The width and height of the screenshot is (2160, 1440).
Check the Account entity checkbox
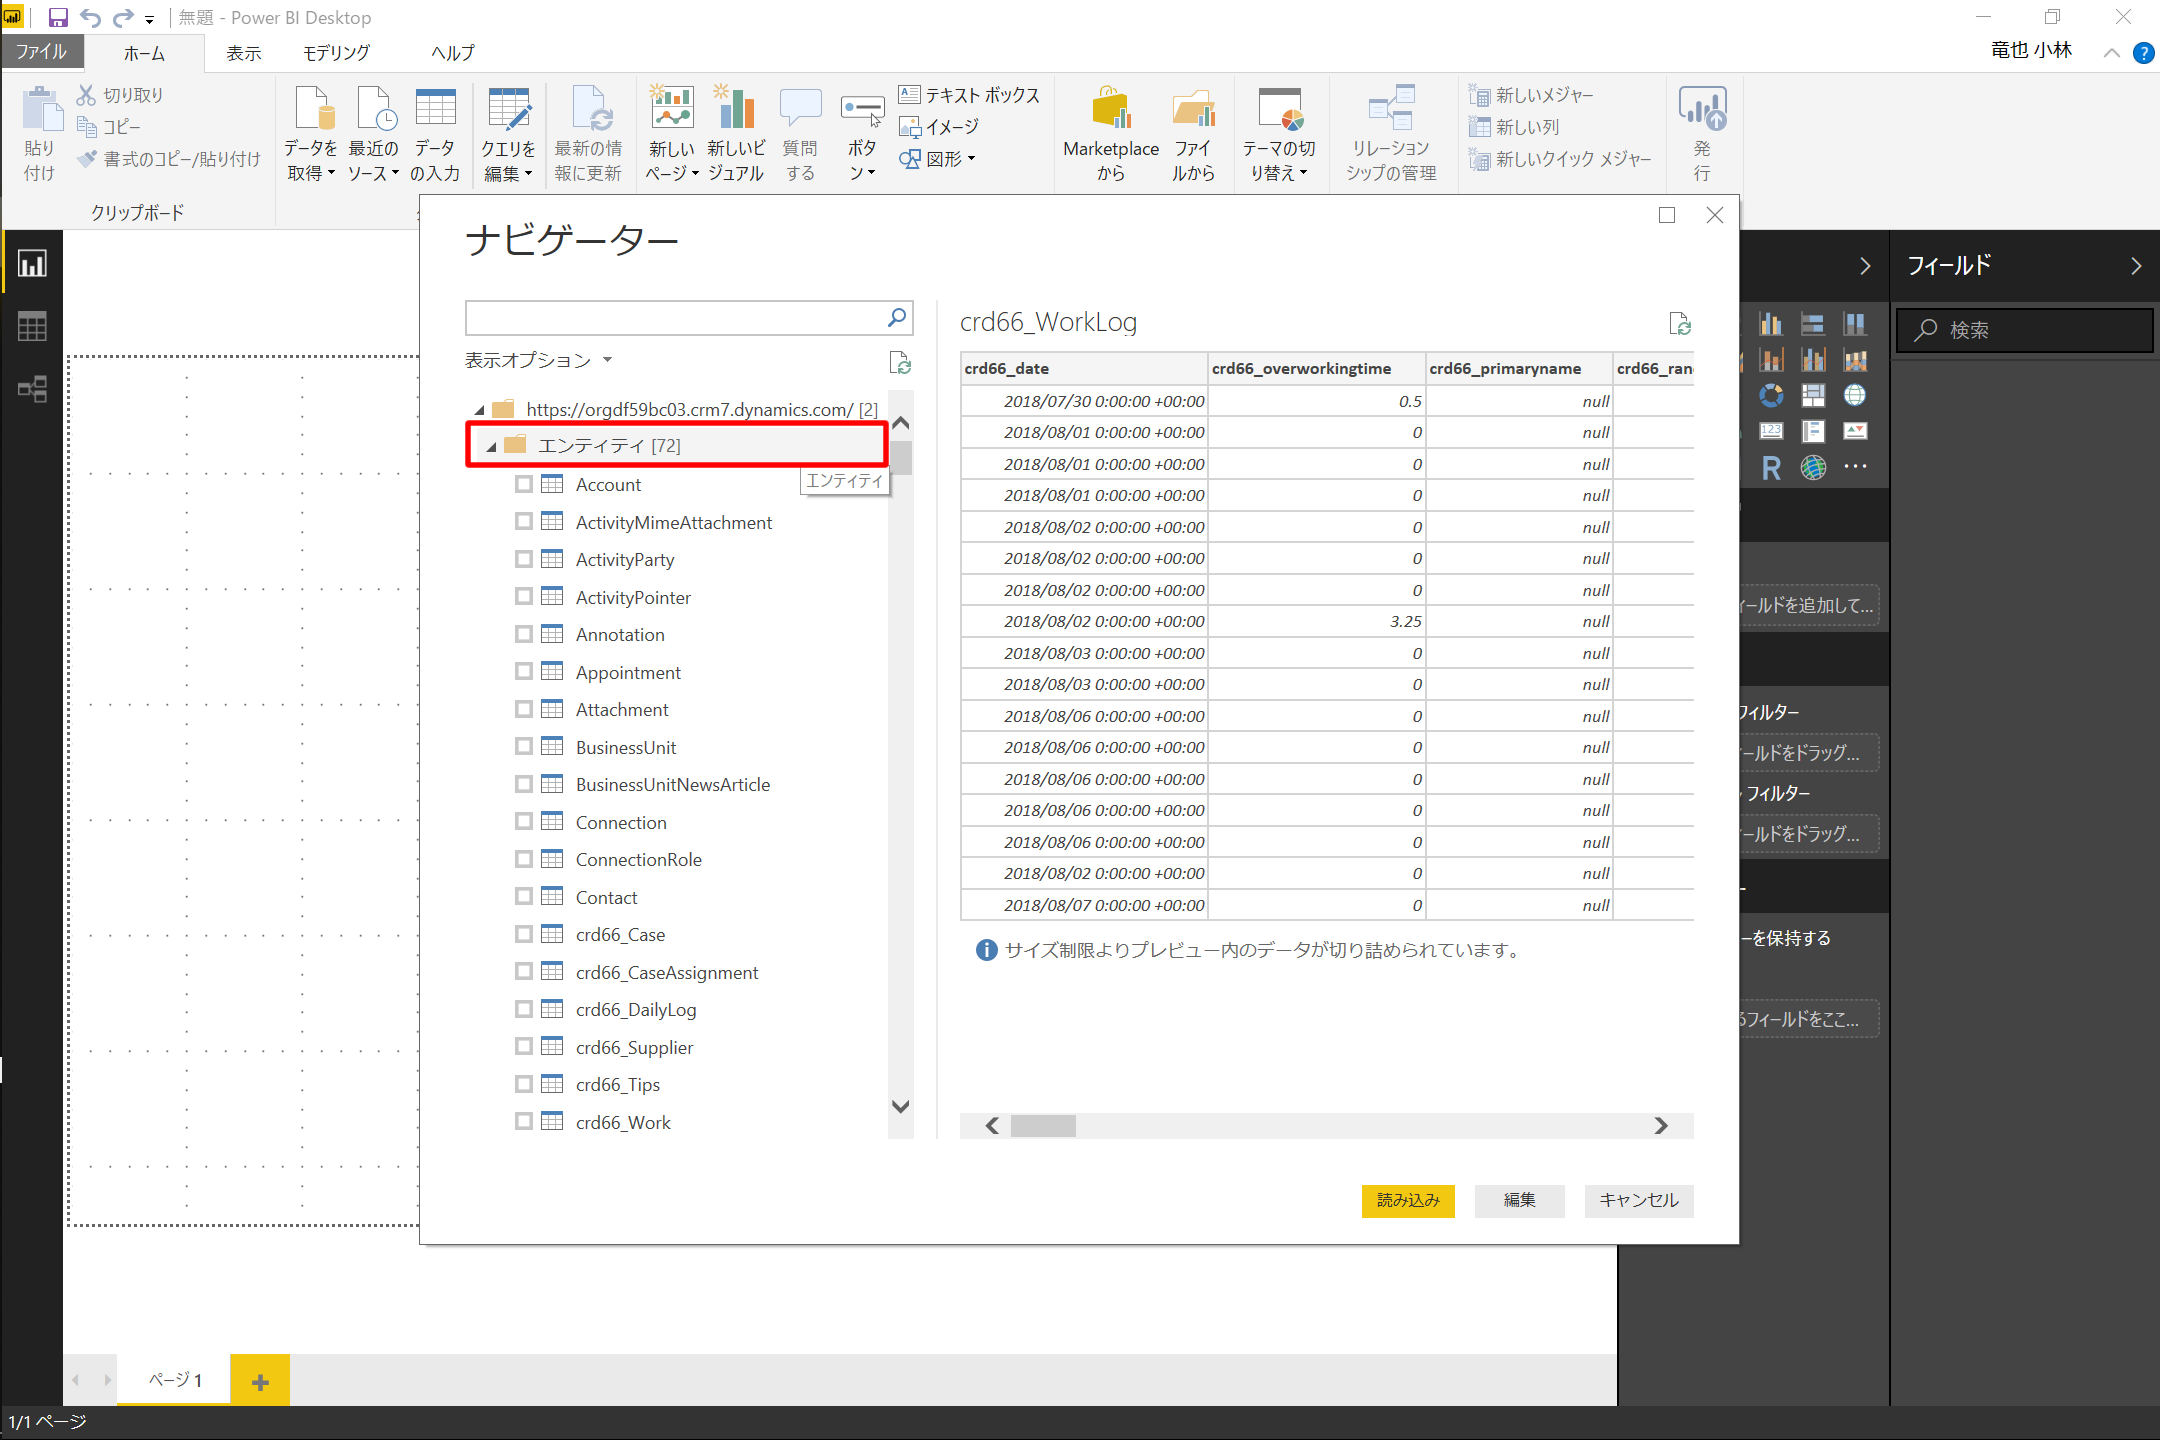tap(524, 484)
